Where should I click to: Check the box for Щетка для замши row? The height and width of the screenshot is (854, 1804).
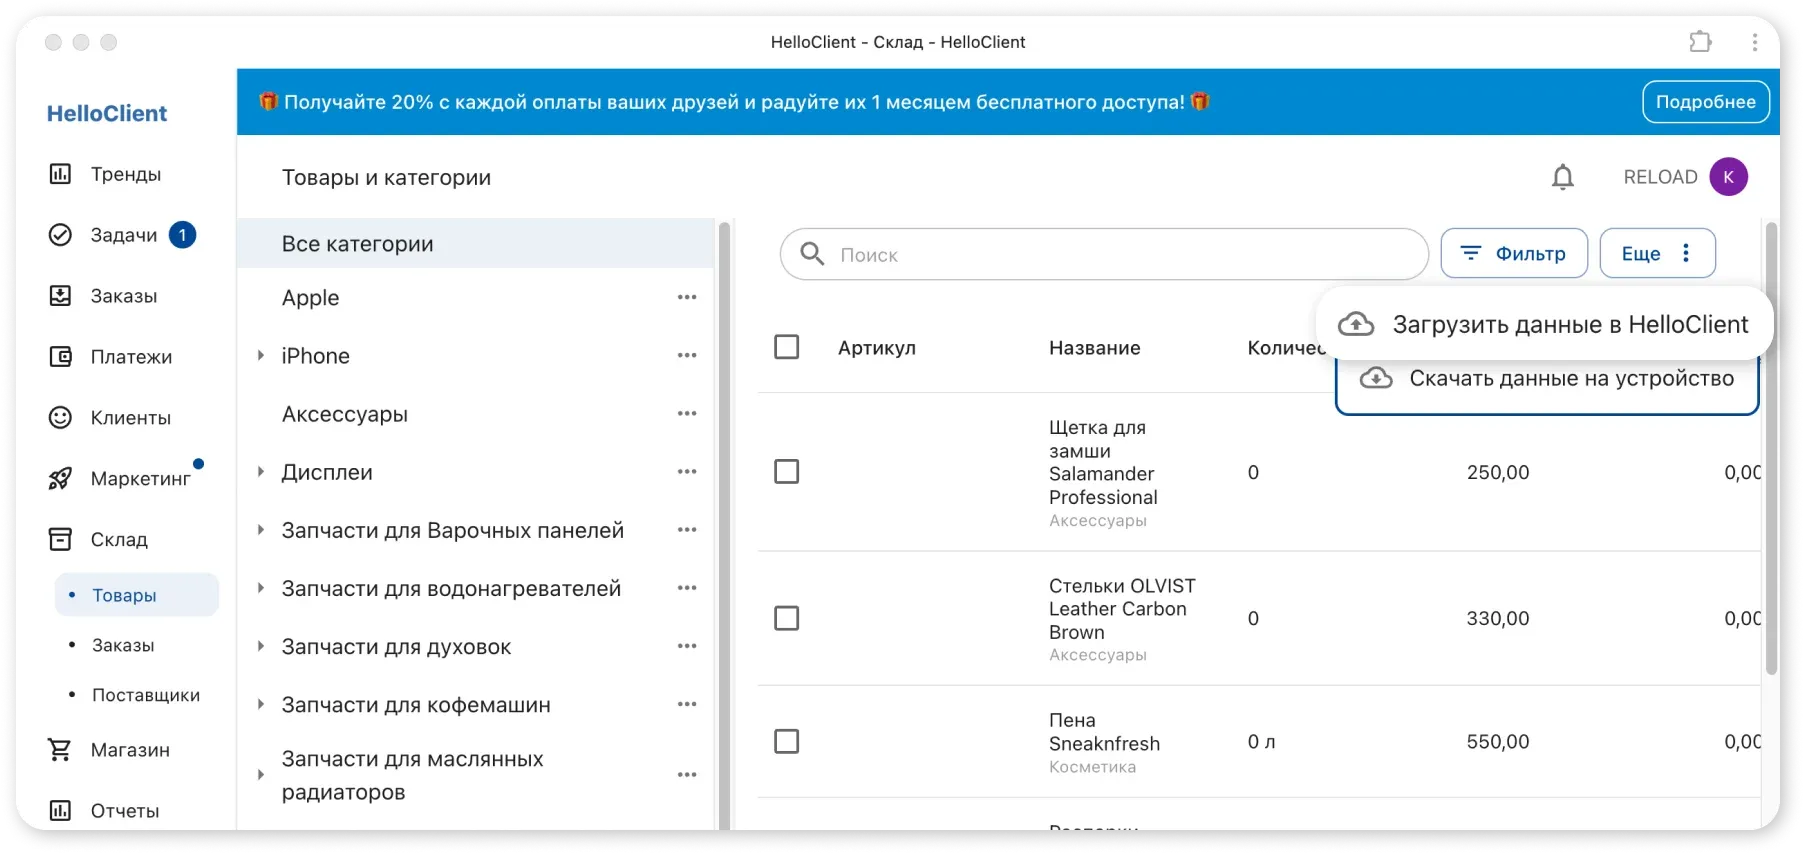[x=787, y=472]
